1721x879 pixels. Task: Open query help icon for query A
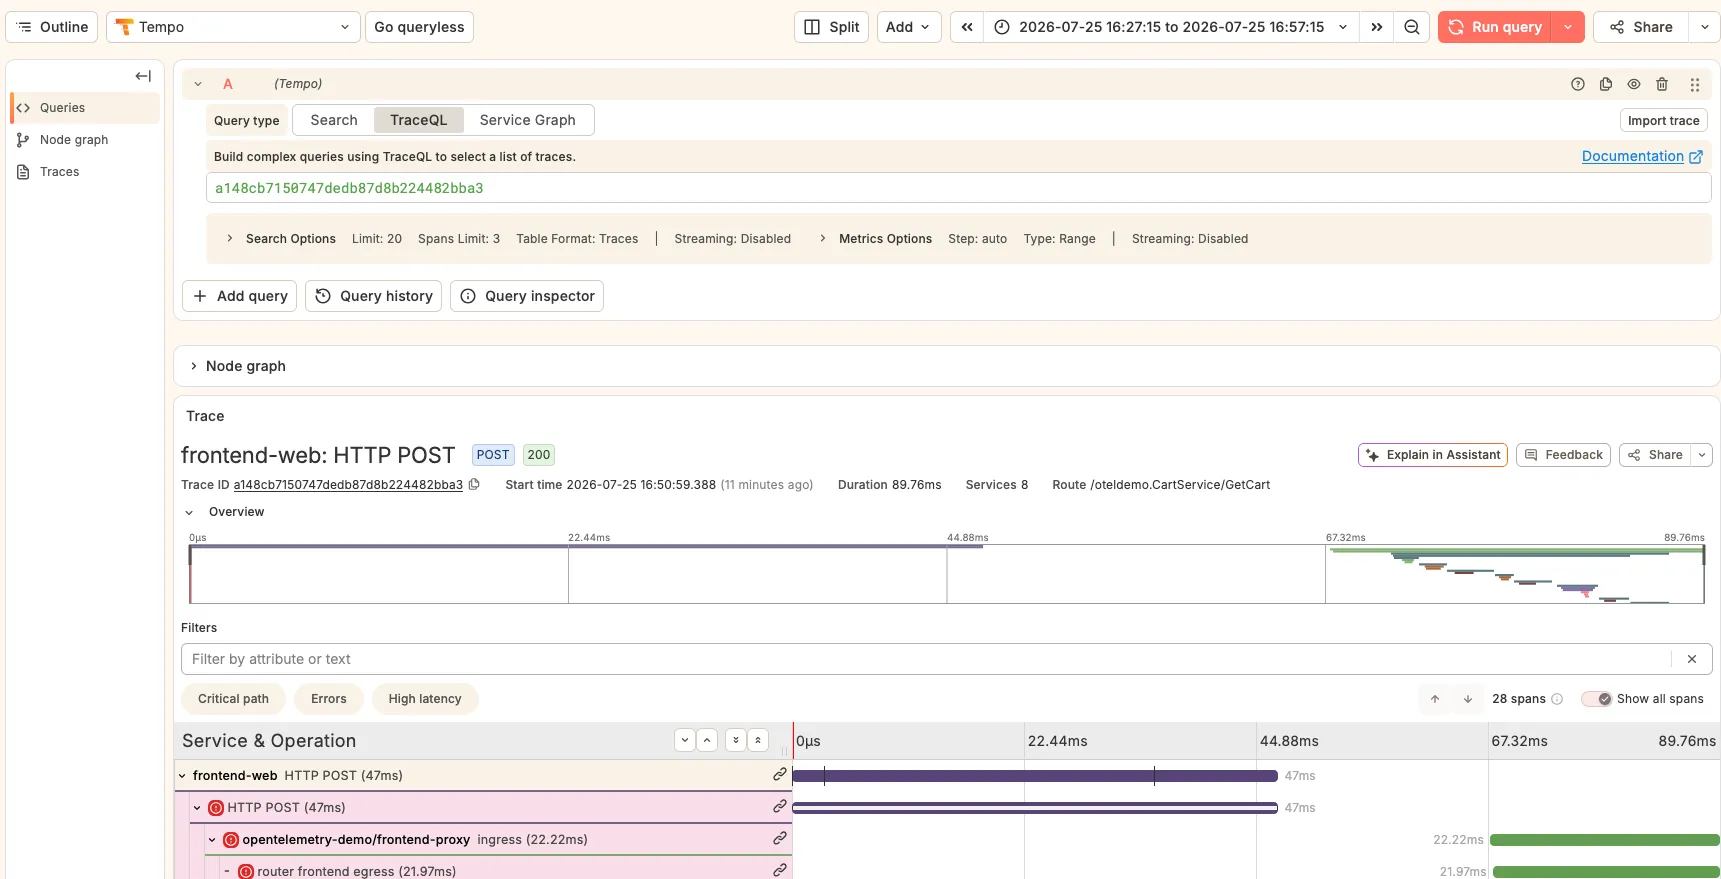tap(1578, 84)
